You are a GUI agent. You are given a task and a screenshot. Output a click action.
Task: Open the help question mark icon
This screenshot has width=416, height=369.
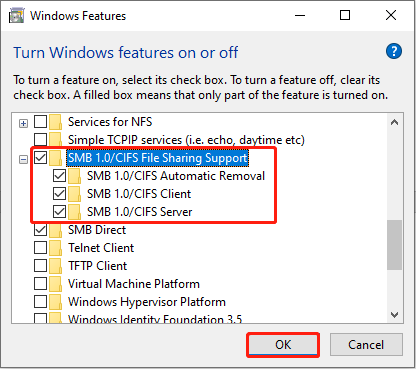394,51
